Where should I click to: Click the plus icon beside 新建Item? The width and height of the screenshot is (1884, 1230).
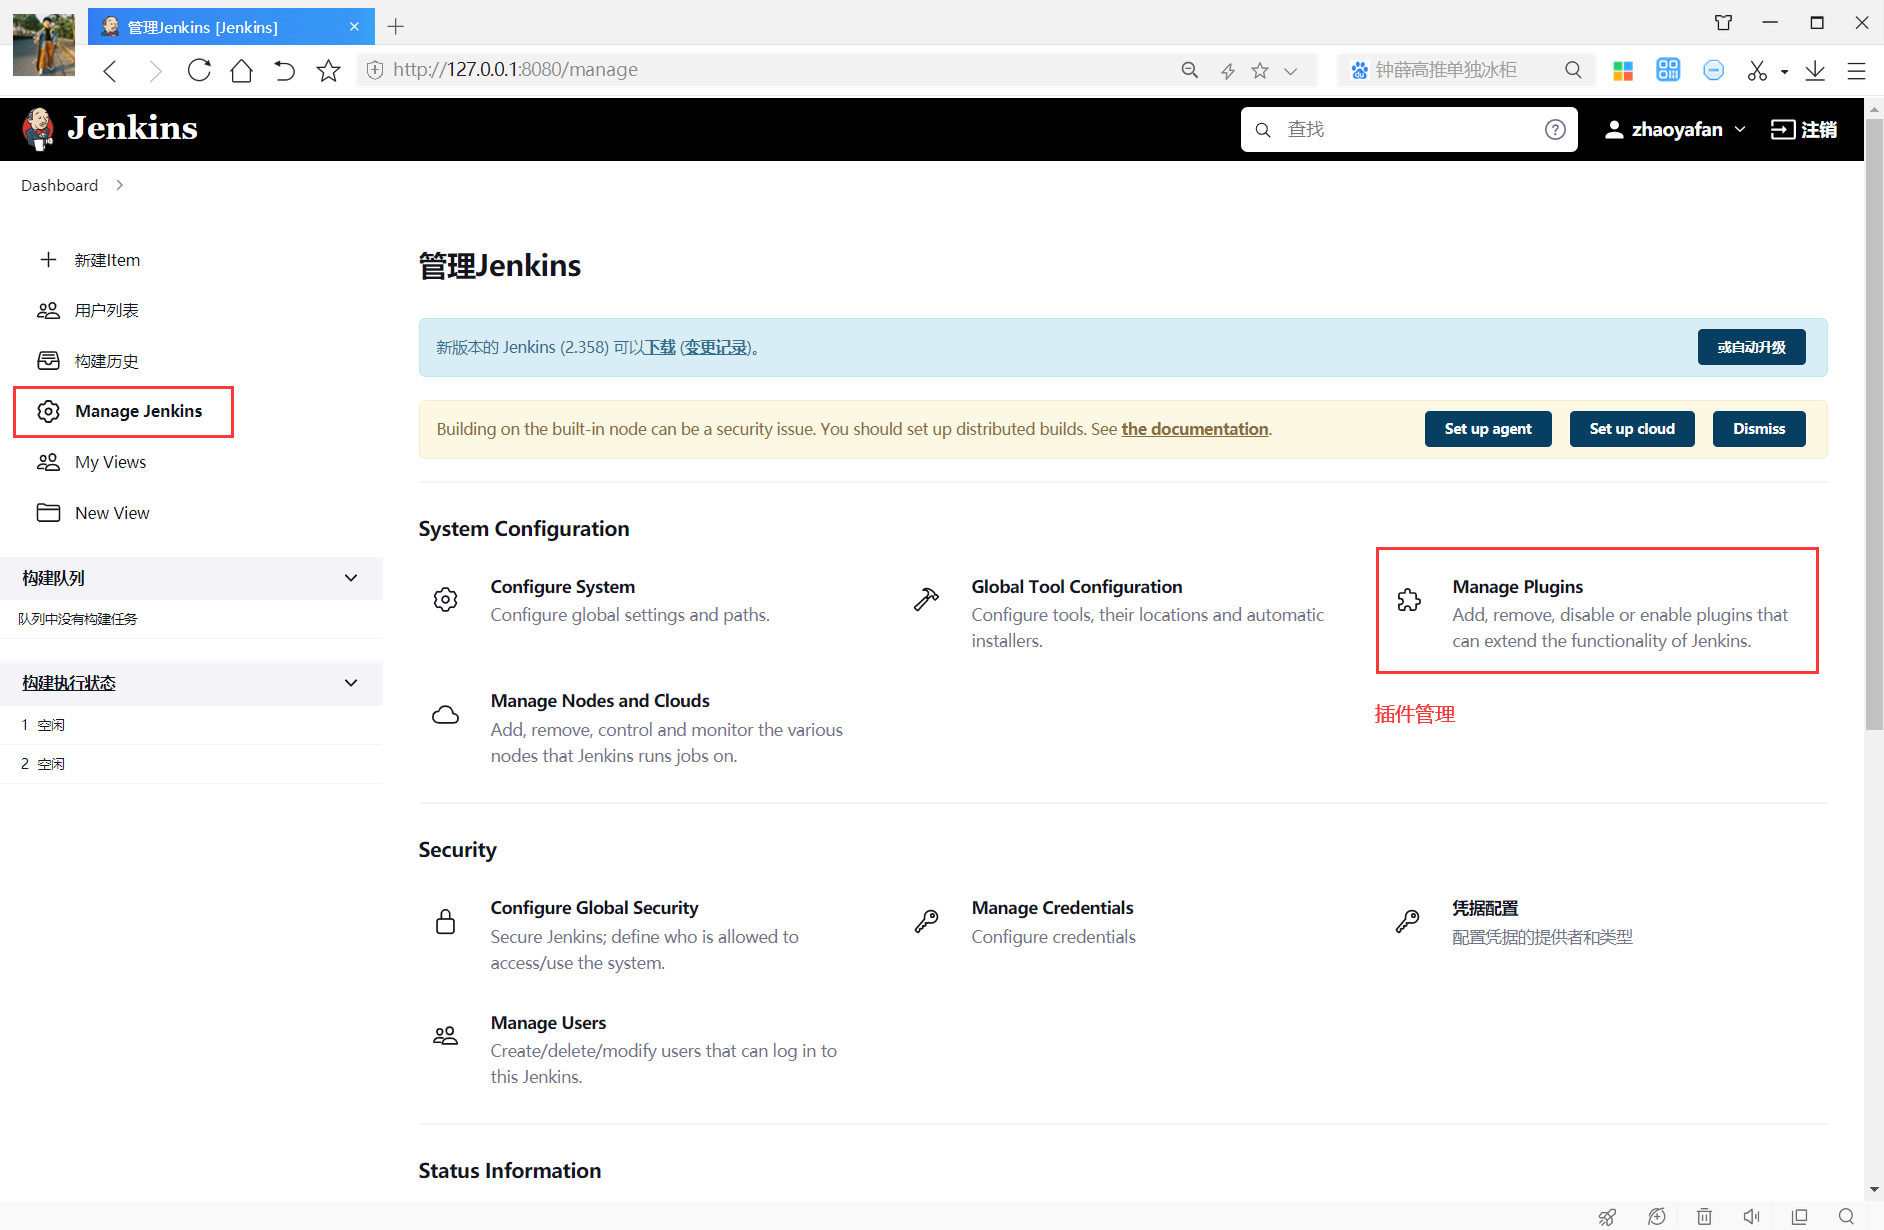48,260
